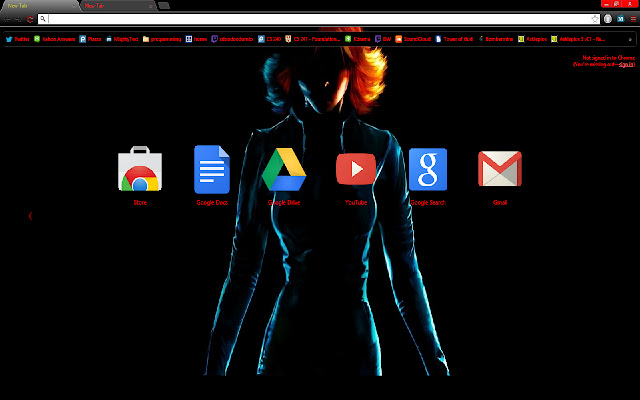This screenshot has width=640, height=400.
Task: Launch the YouTube app
Action: pyautogui.click(x=356, y=169)
